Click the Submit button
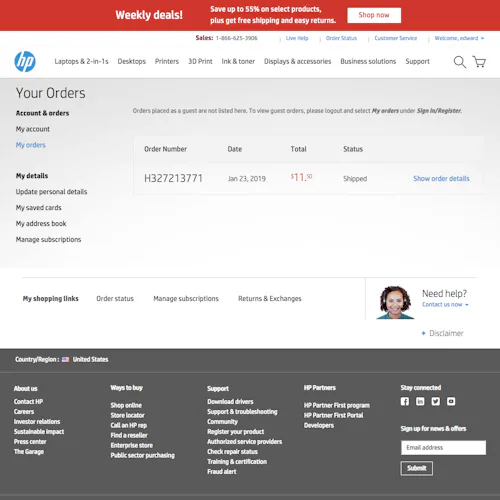Screen dimensions: 500x500 (417, 468)
